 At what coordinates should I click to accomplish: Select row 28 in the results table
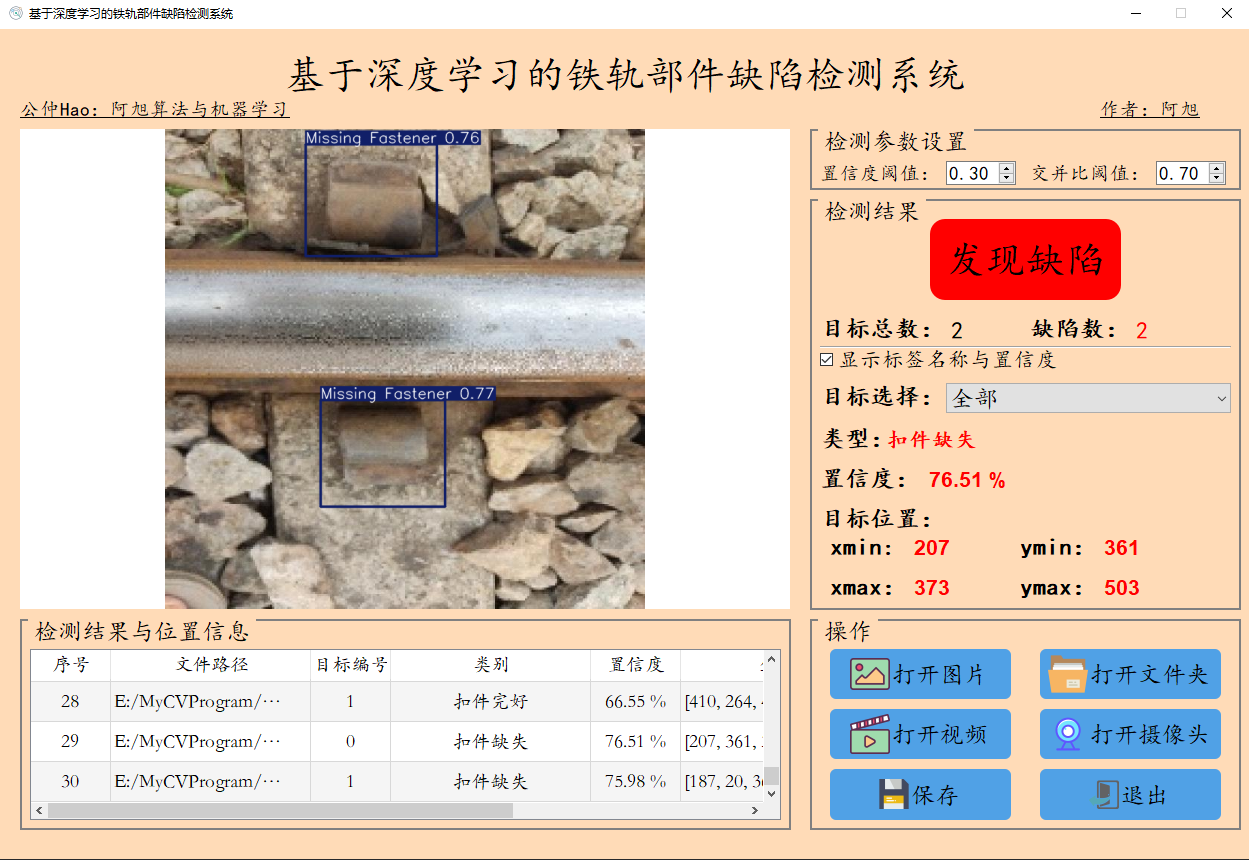click(x=397, y=702)
